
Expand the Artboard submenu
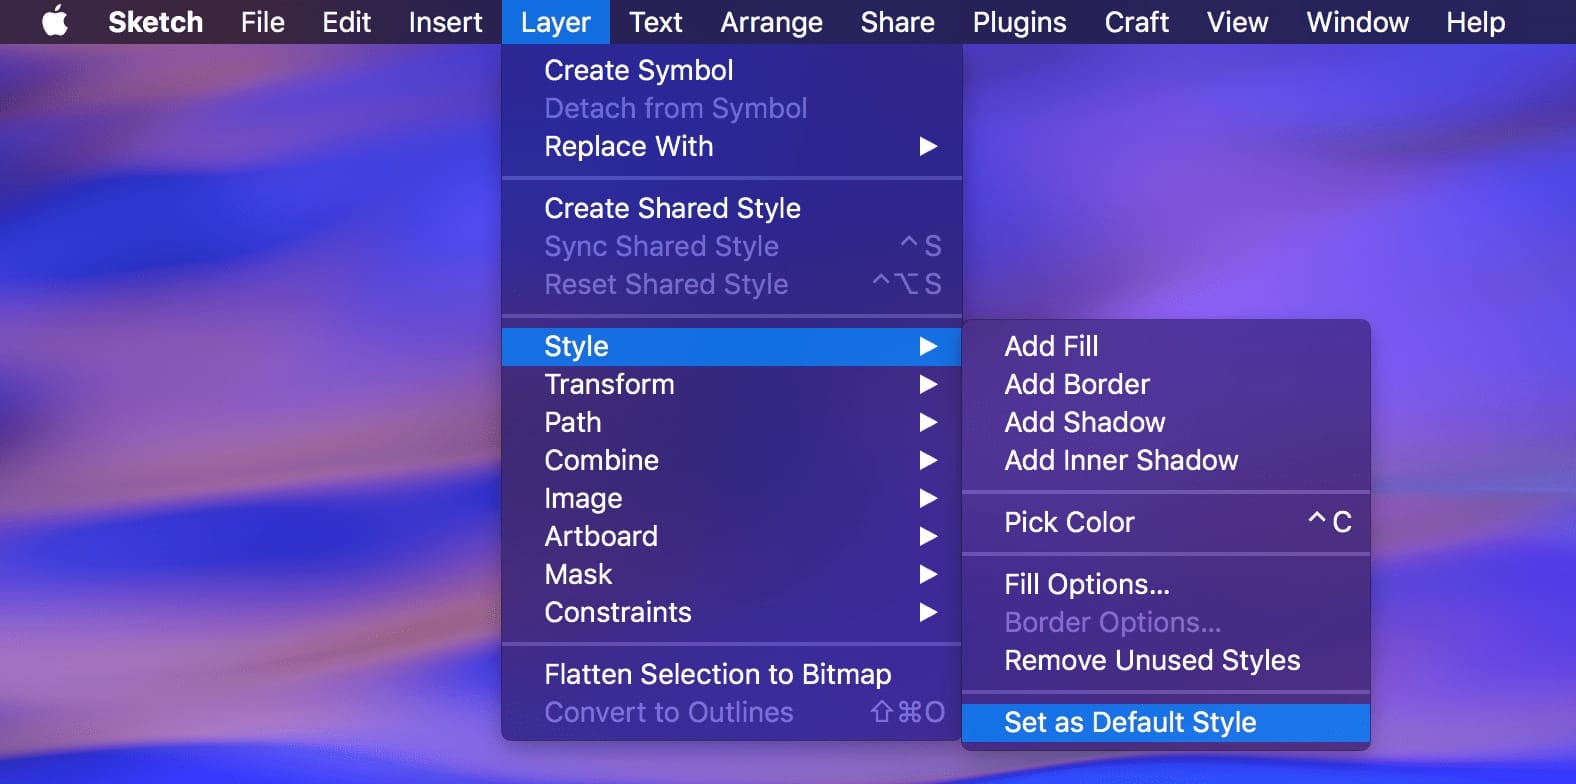pyautogui.click(x=732, y=536)
